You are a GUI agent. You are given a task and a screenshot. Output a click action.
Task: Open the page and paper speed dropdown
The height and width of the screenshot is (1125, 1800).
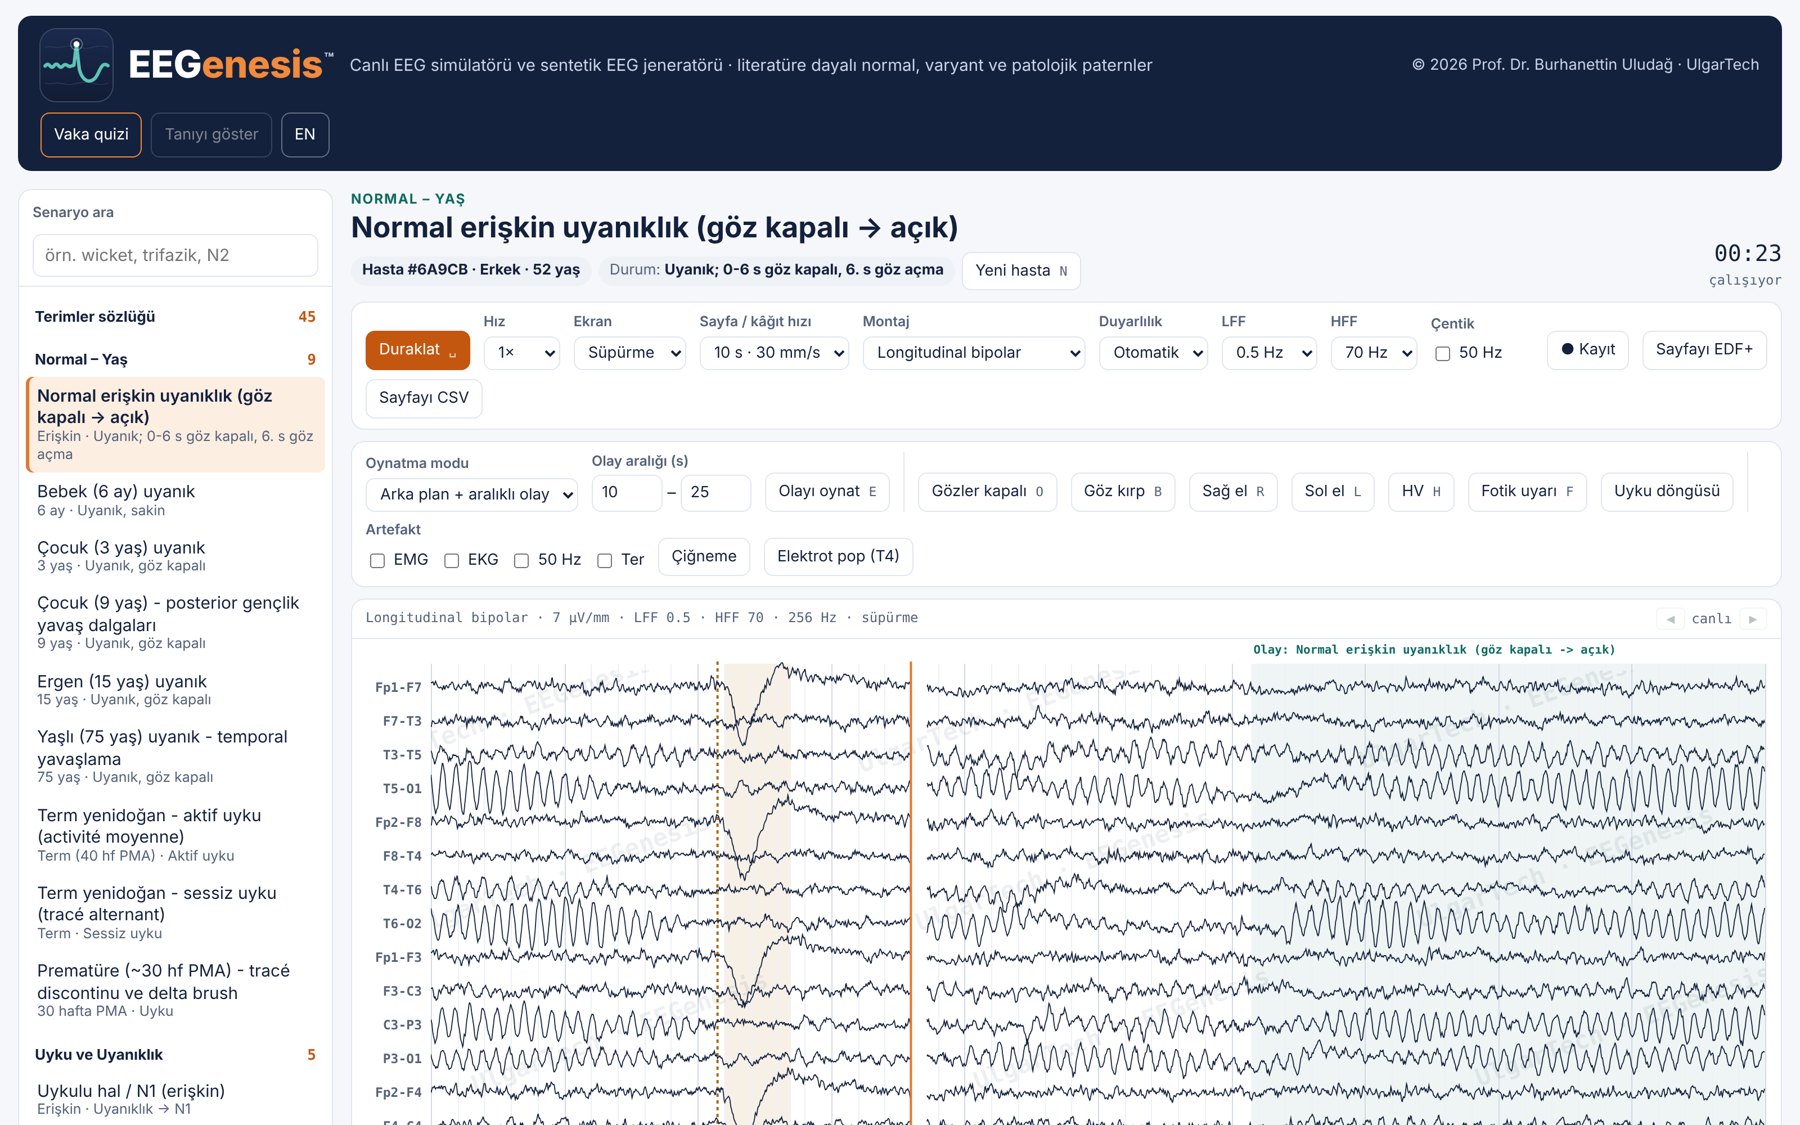tap(774, 353)
